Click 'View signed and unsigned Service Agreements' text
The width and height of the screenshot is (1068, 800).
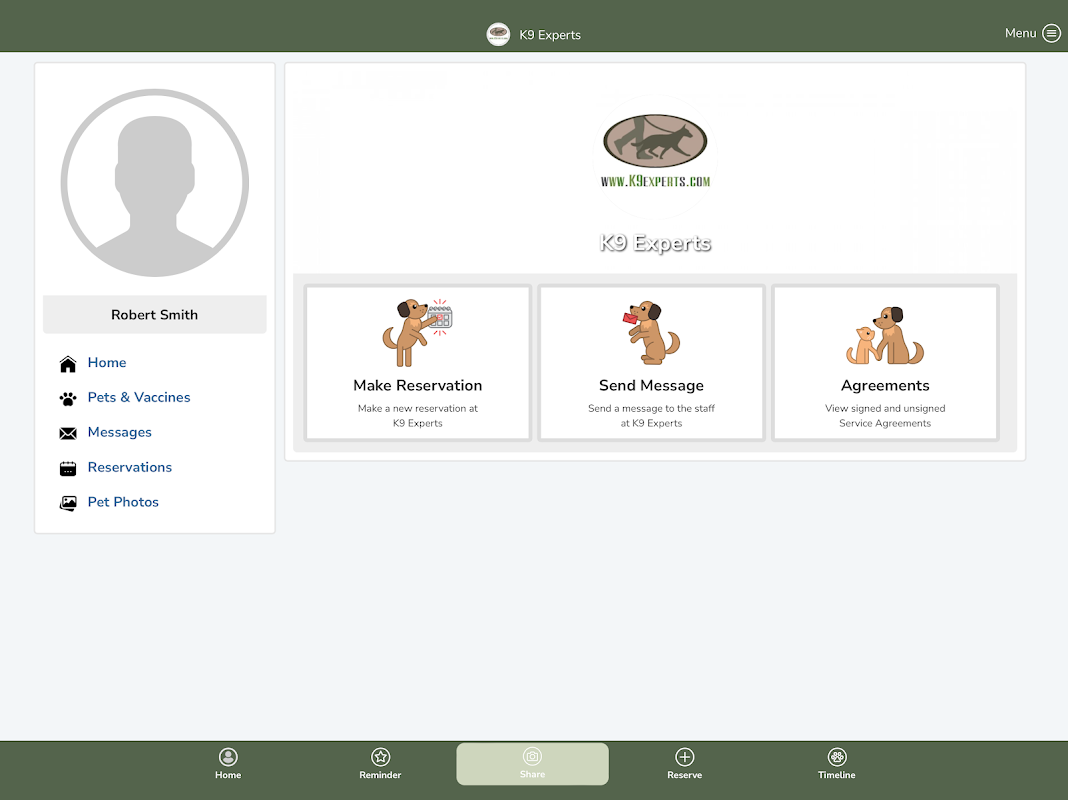pos(885,415)
